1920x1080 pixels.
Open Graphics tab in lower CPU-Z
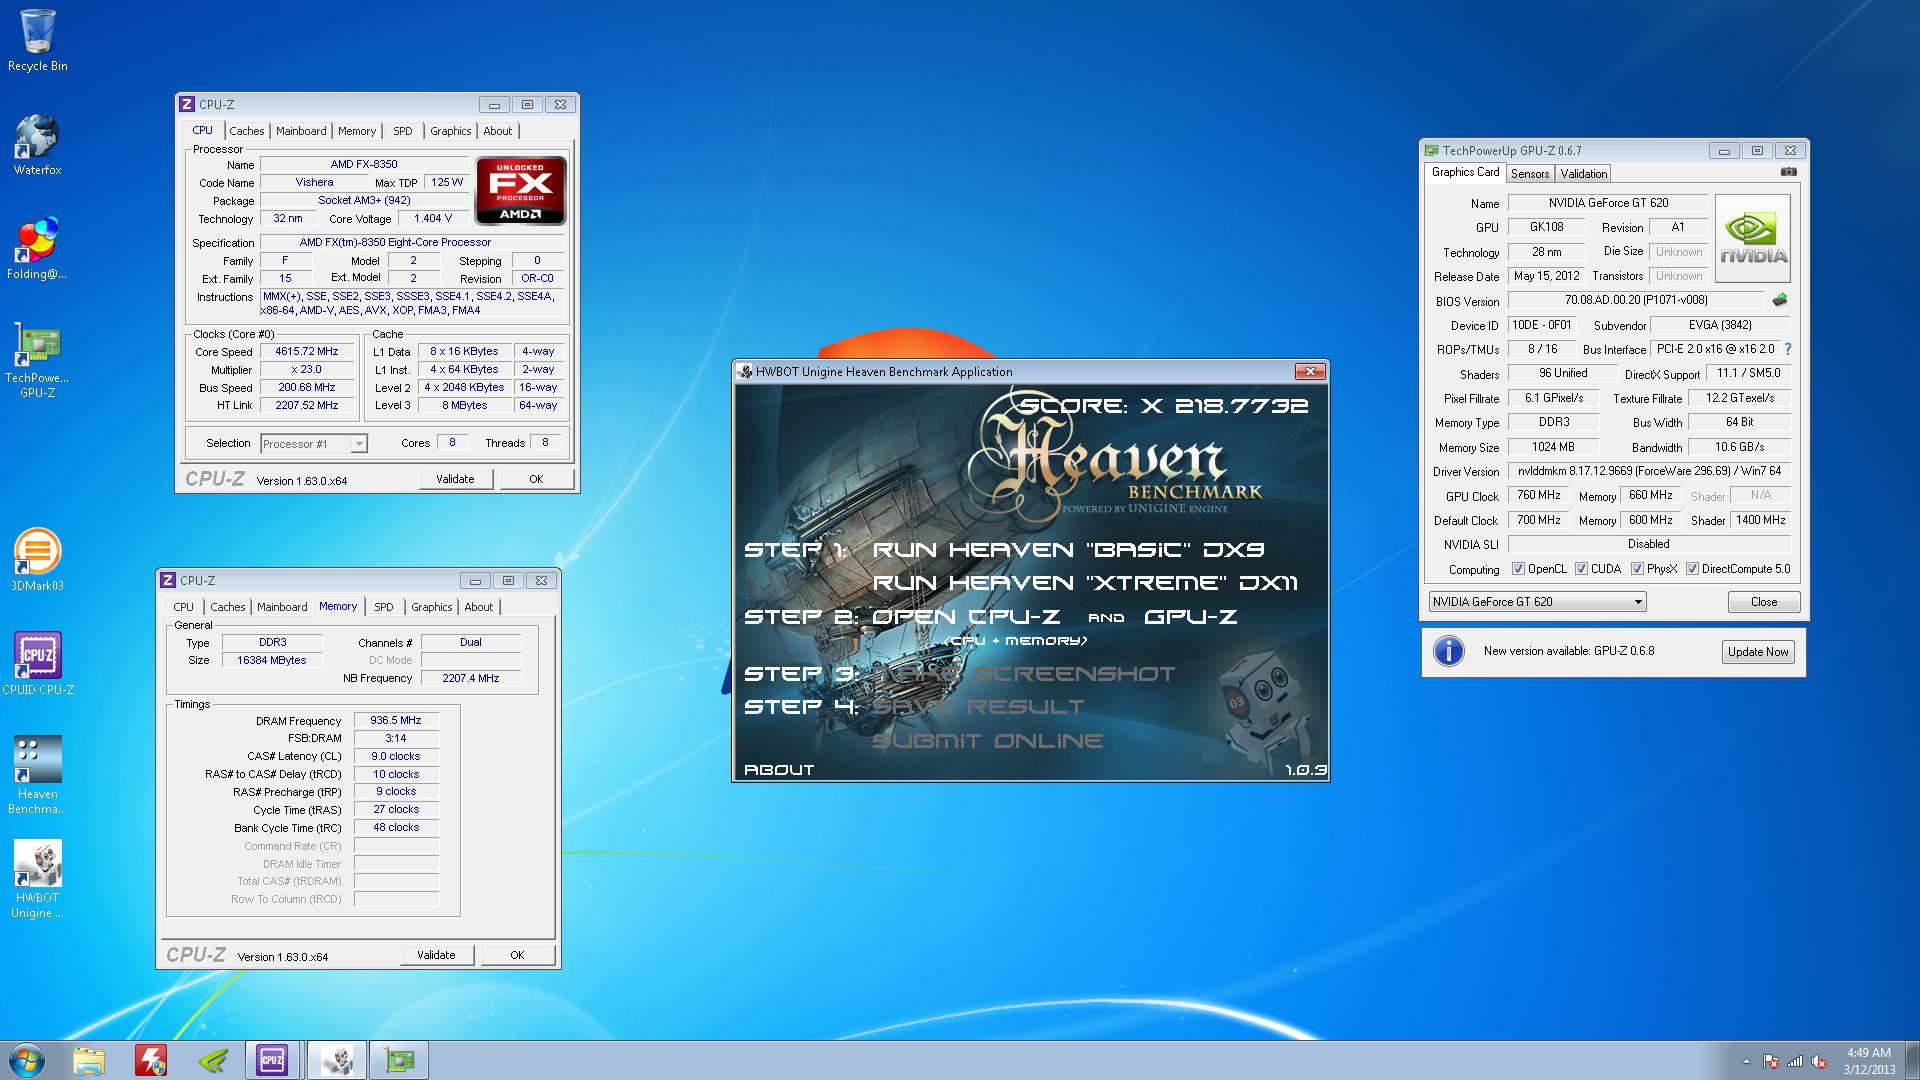point(431,607)
